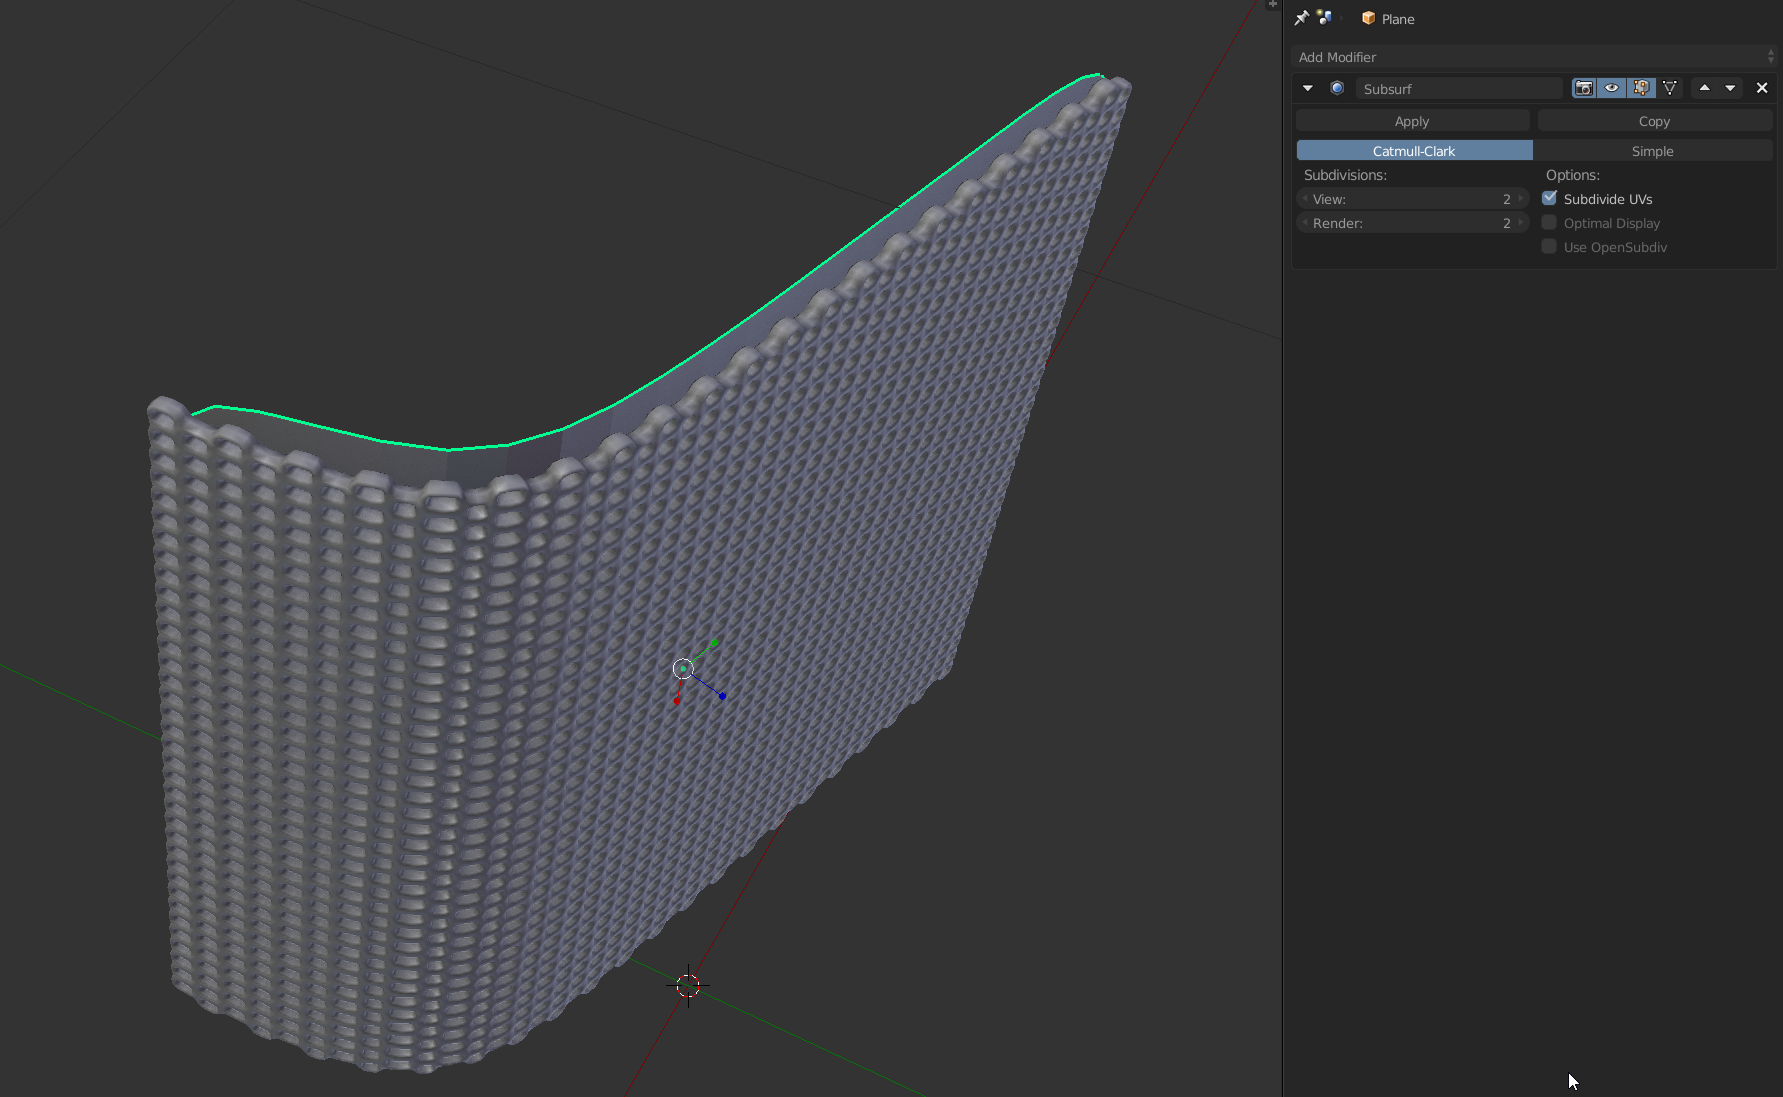The width and height of the screenshot is (1783, 1097).
Task: Select the Plane object breadcrumb icon
Action: 1367,18
